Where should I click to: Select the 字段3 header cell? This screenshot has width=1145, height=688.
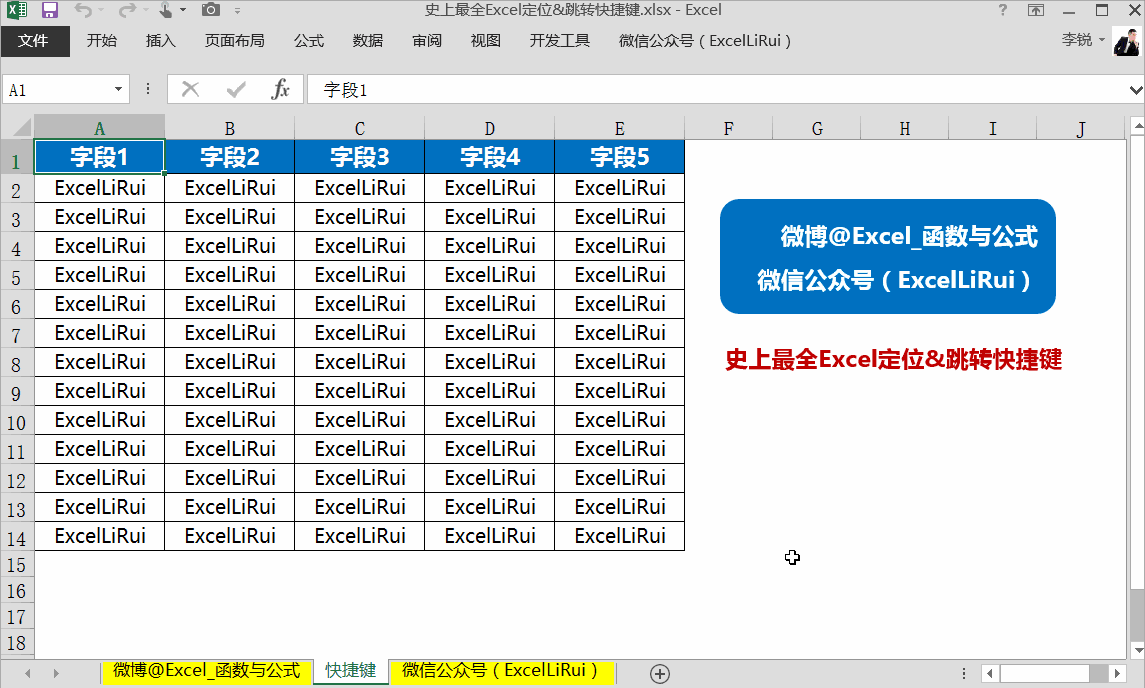[359, 157]
